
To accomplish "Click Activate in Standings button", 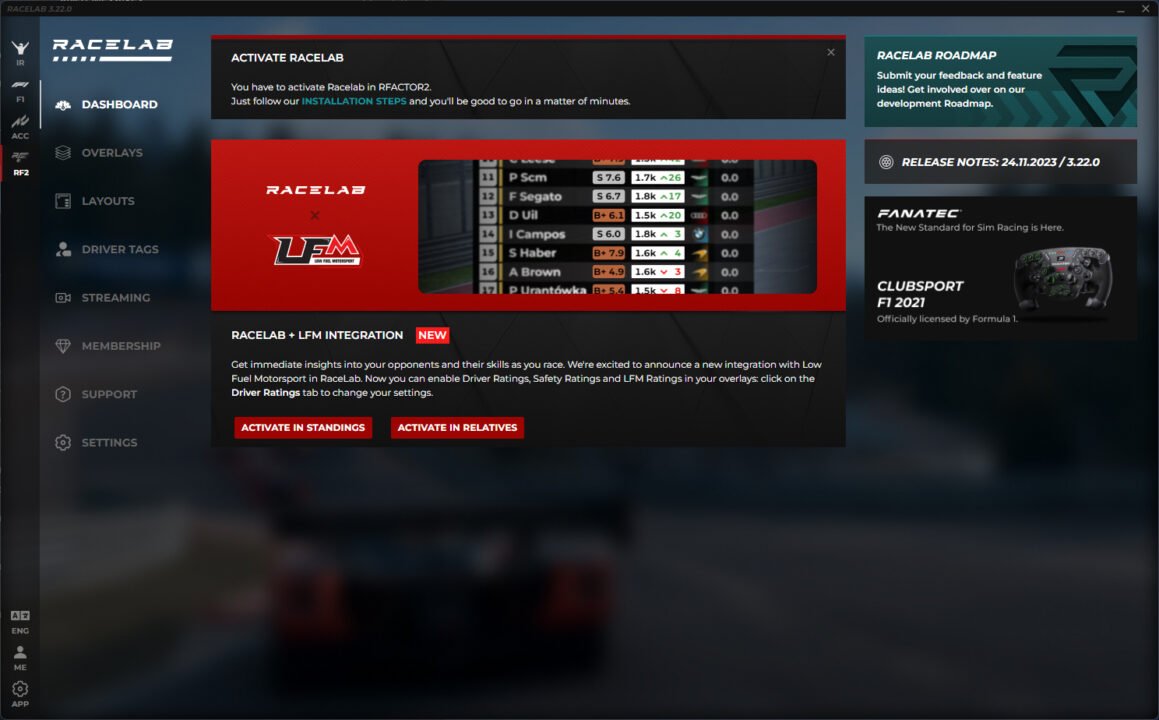I will pos(303,427).
